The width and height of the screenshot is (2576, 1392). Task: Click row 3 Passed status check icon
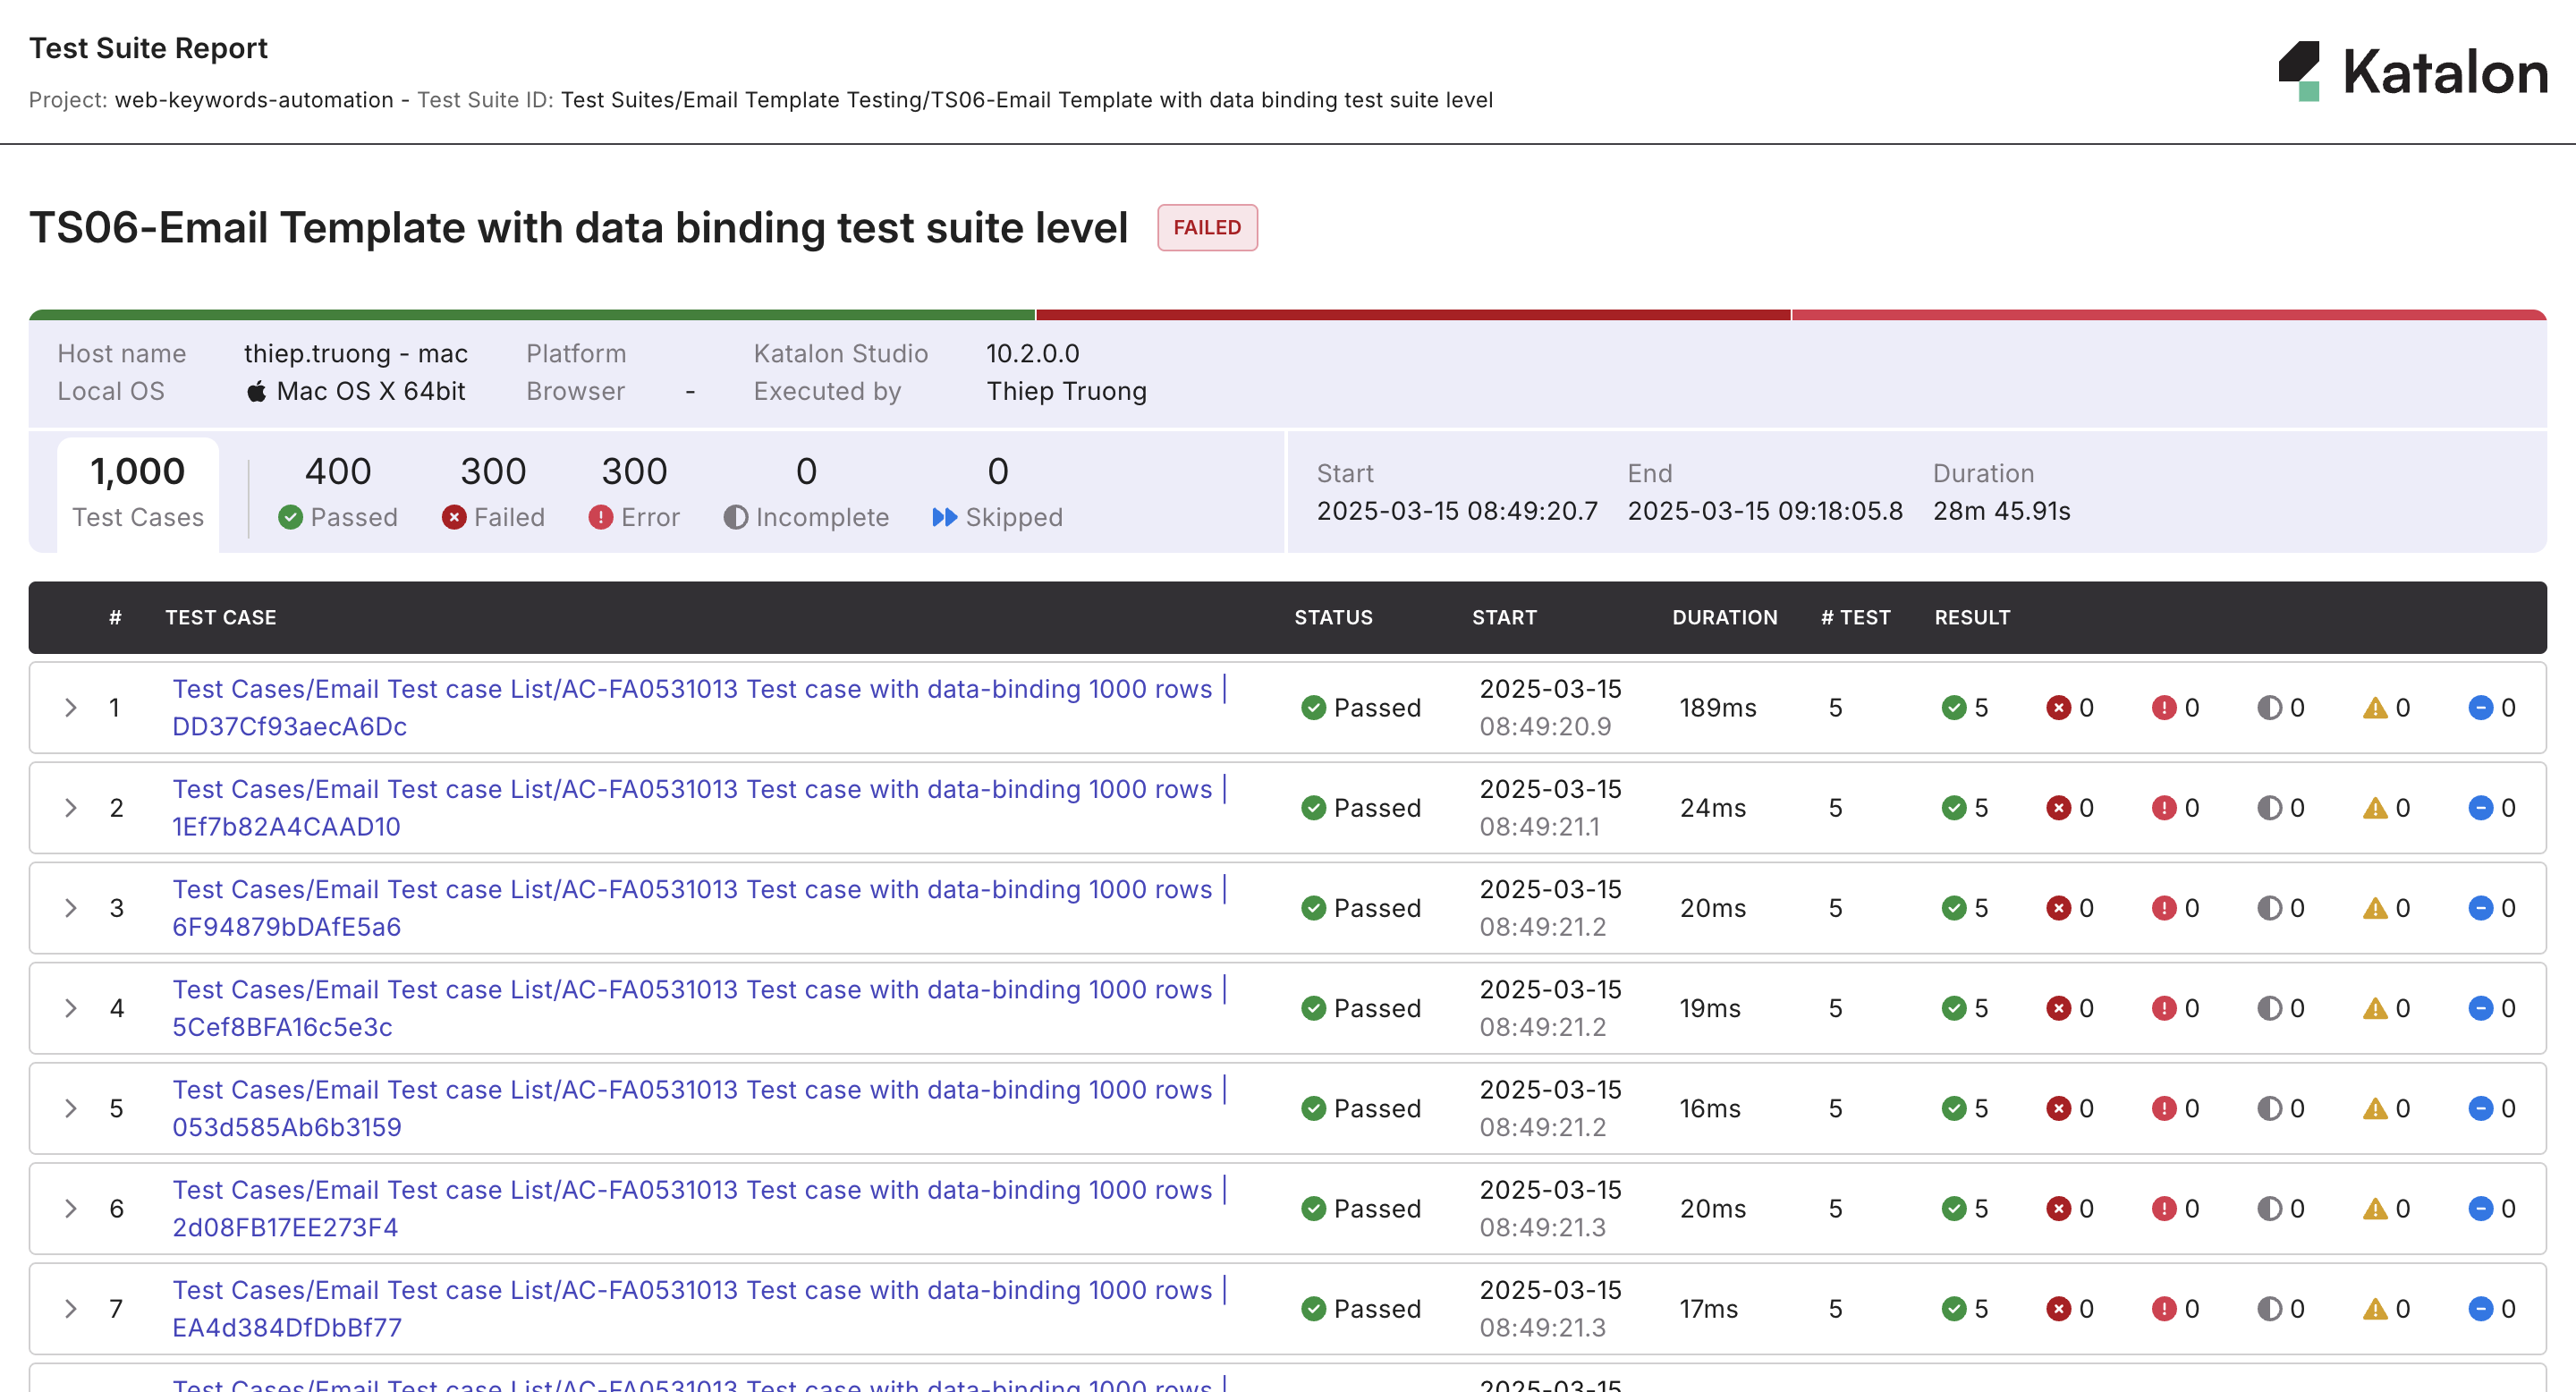(x=1314, y=908)
